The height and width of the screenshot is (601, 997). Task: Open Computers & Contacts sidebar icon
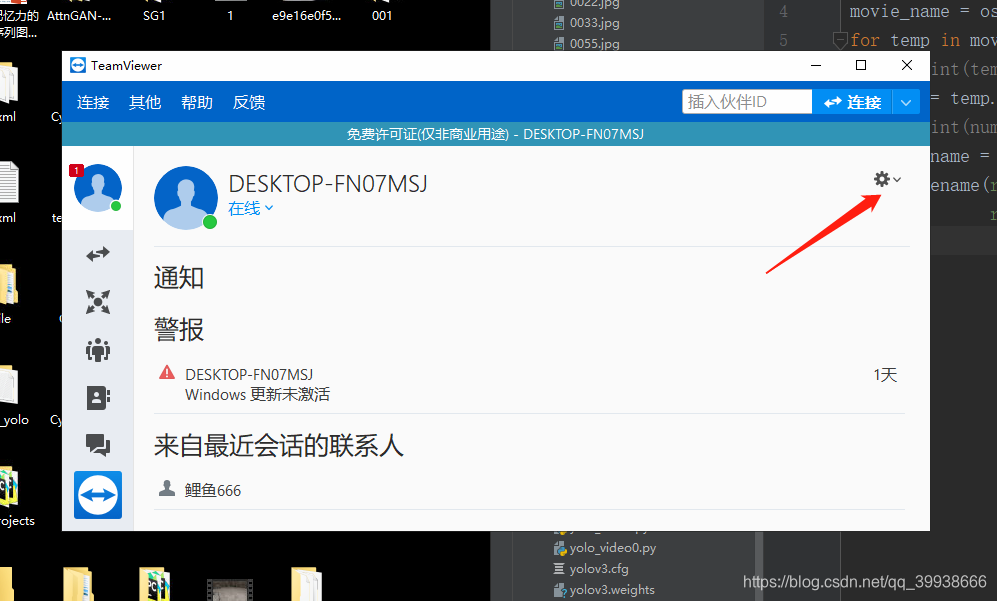[98, 397]
